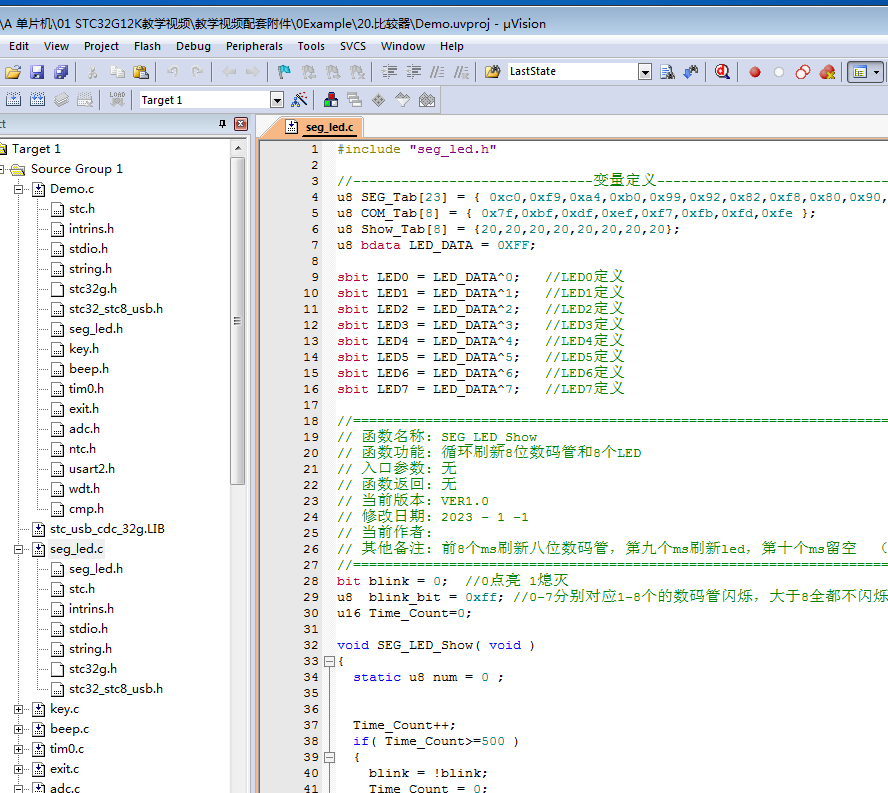Open the Target 1 selection dropdown

pyautogui.click(x=276, y=100)
